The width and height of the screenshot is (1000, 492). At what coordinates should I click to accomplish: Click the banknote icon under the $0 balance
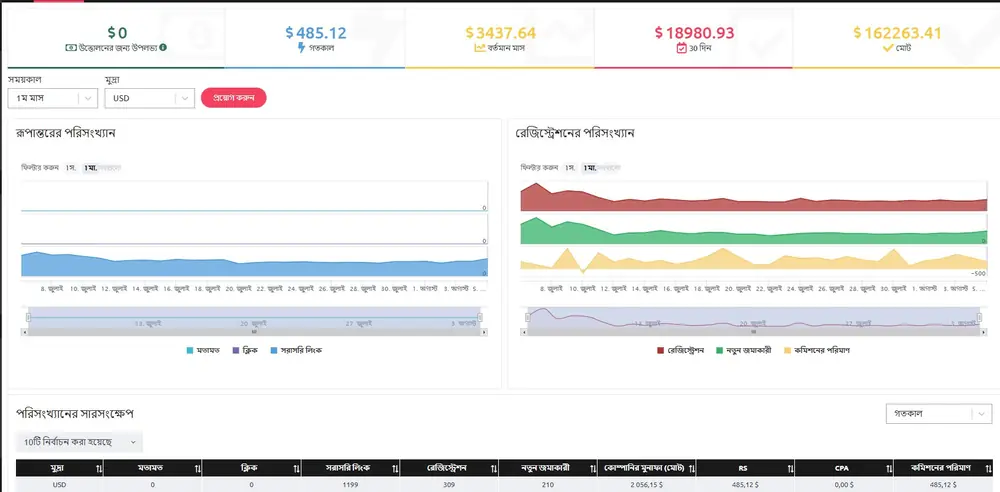coord(70,47)
